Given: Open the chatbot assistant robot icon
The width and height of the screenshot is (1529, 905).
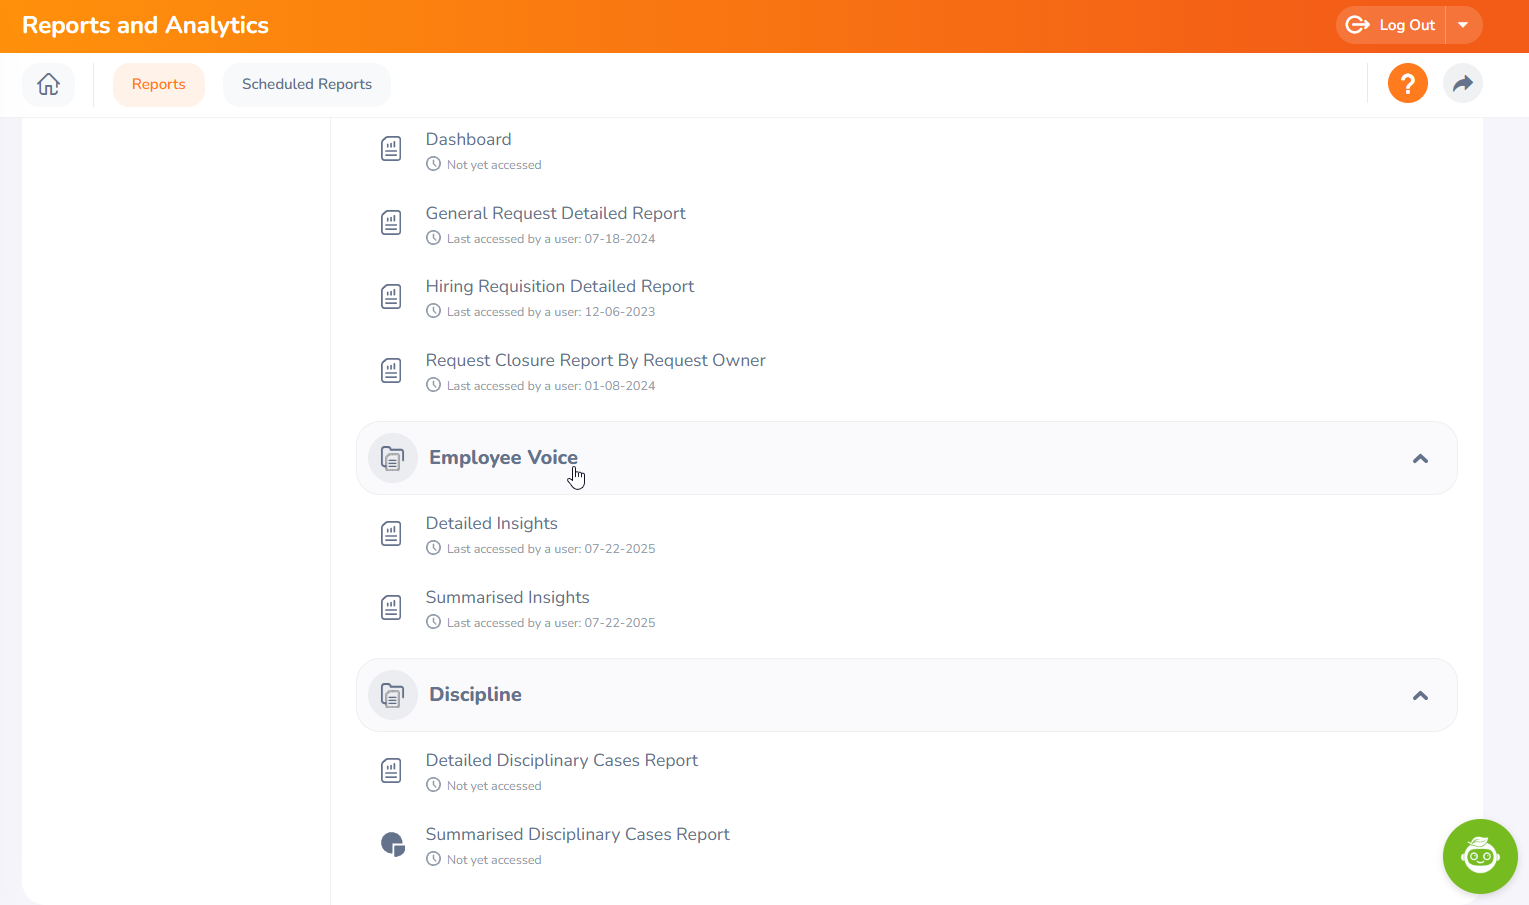Looking at the screenshot, I should pos(1479,856).
